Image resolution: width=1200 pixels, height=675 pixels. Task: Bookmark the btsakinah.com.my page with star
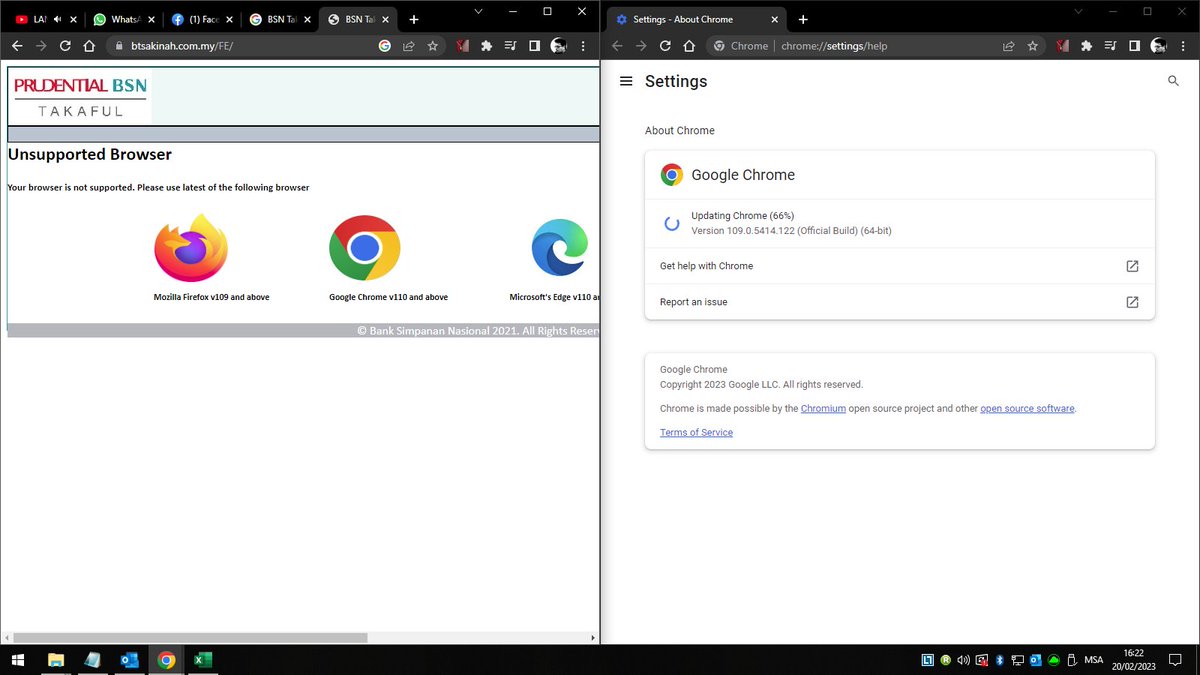point(433,46)
